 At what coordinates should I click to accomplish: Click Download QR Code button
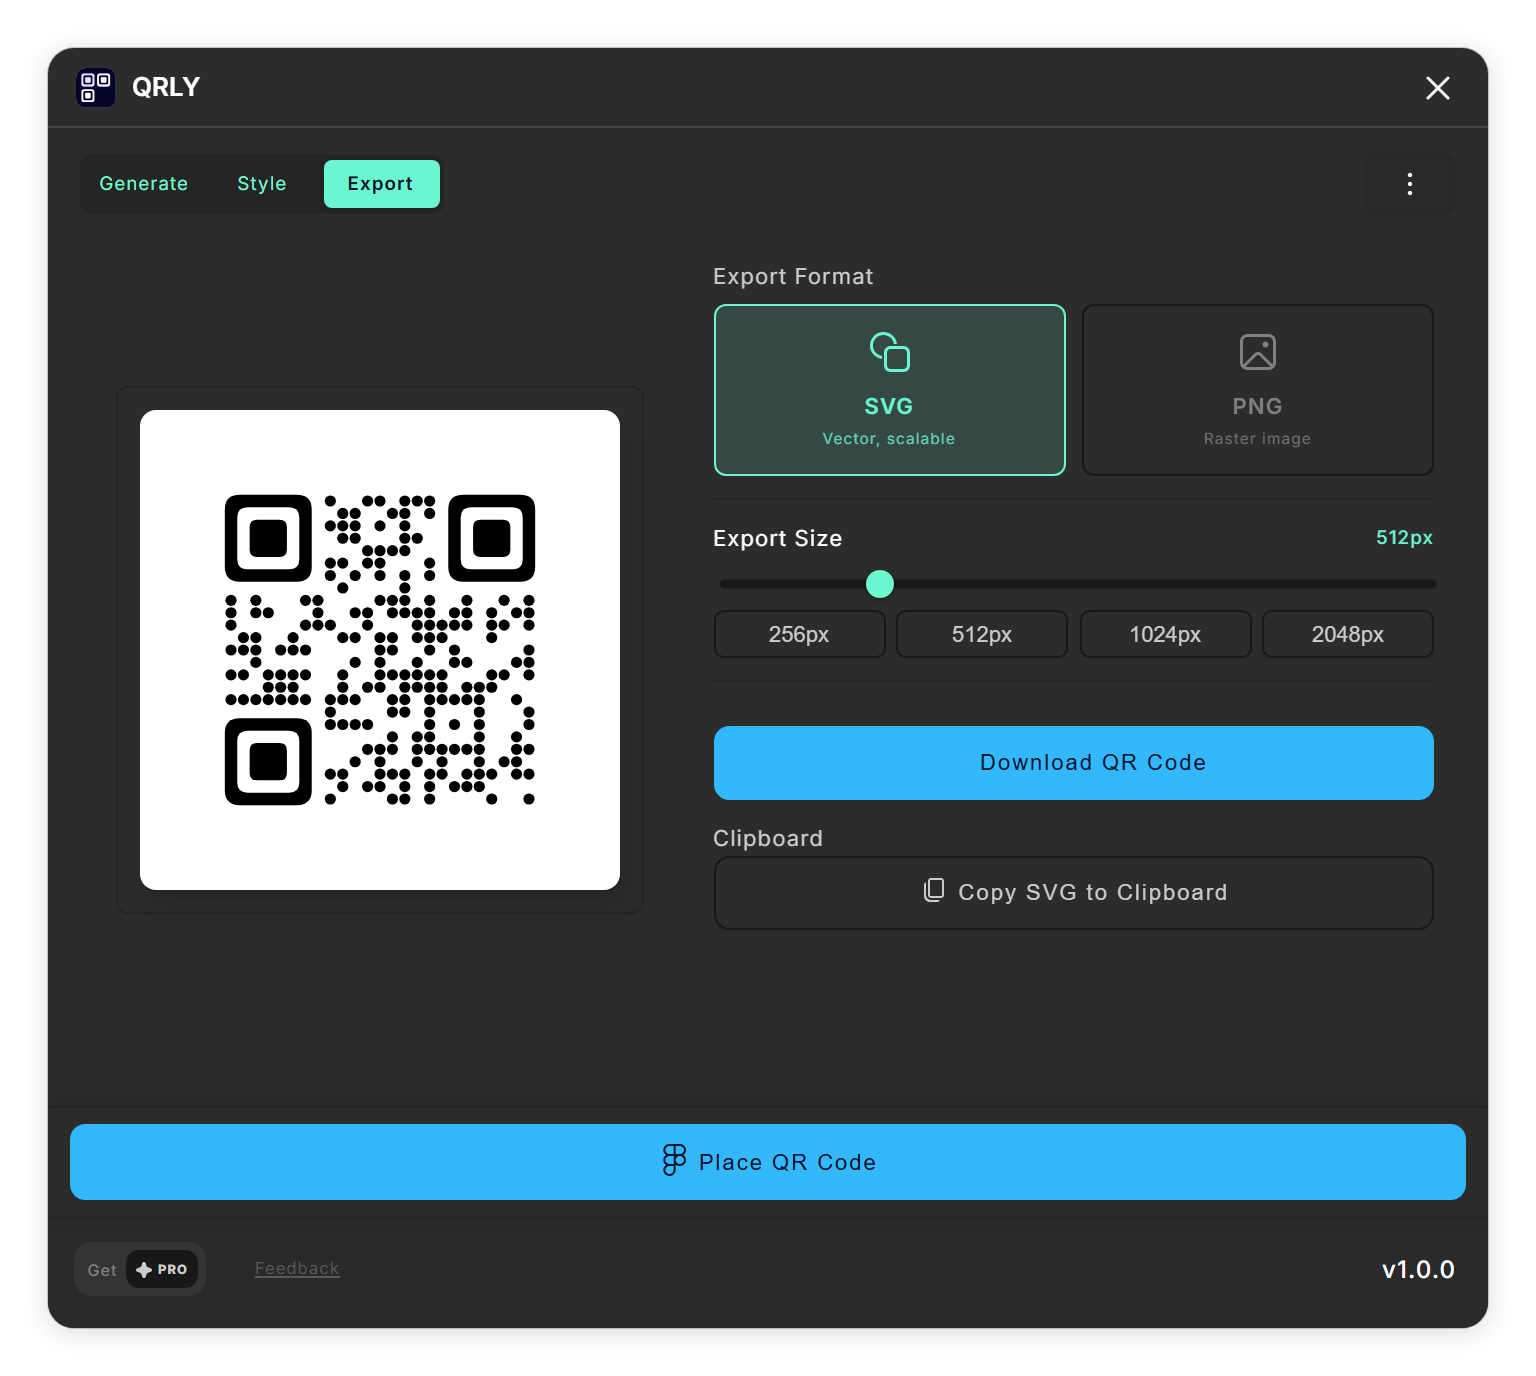tap(1074, 763)
